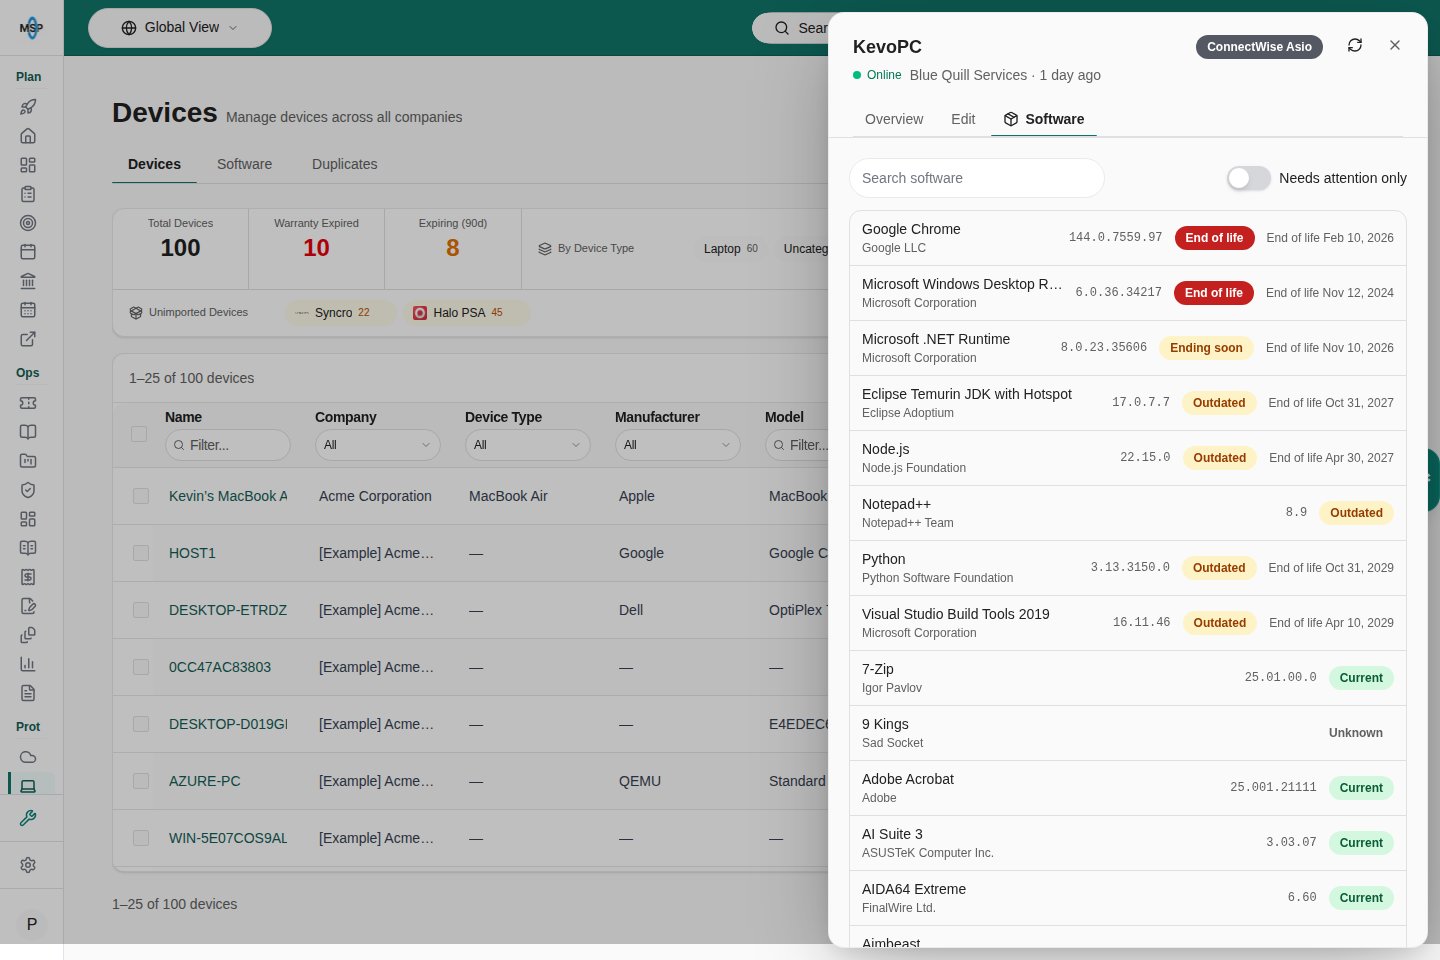Tick the select-all checkbox in table header
Screen dimensions: 1440x960
pyautogui.click(x=139, y=434)
